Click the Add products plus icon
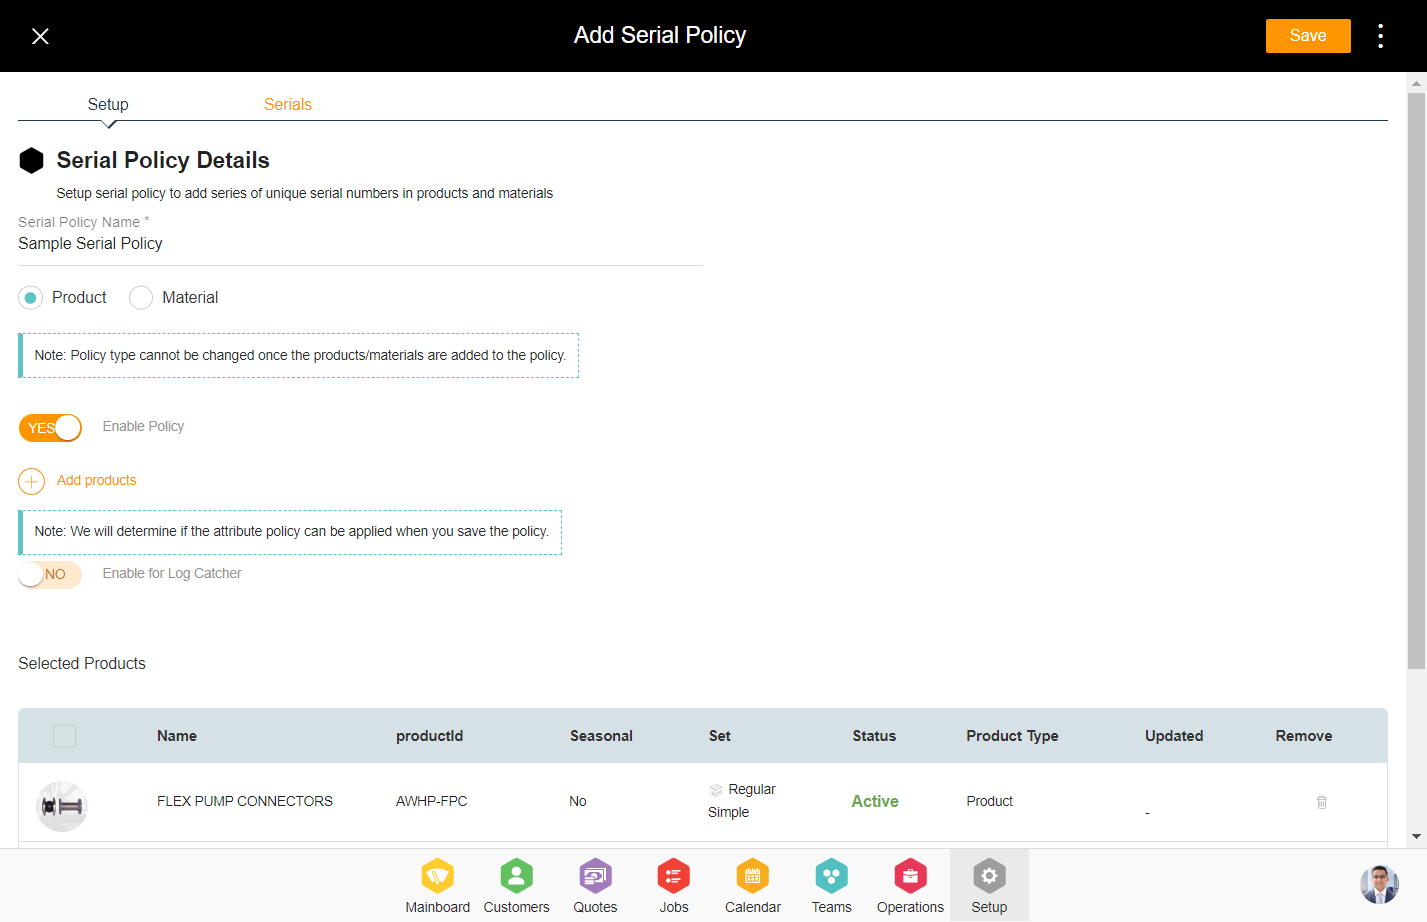Image resolution: width=1427 pixels, height=922 pixels. [31, 482]
